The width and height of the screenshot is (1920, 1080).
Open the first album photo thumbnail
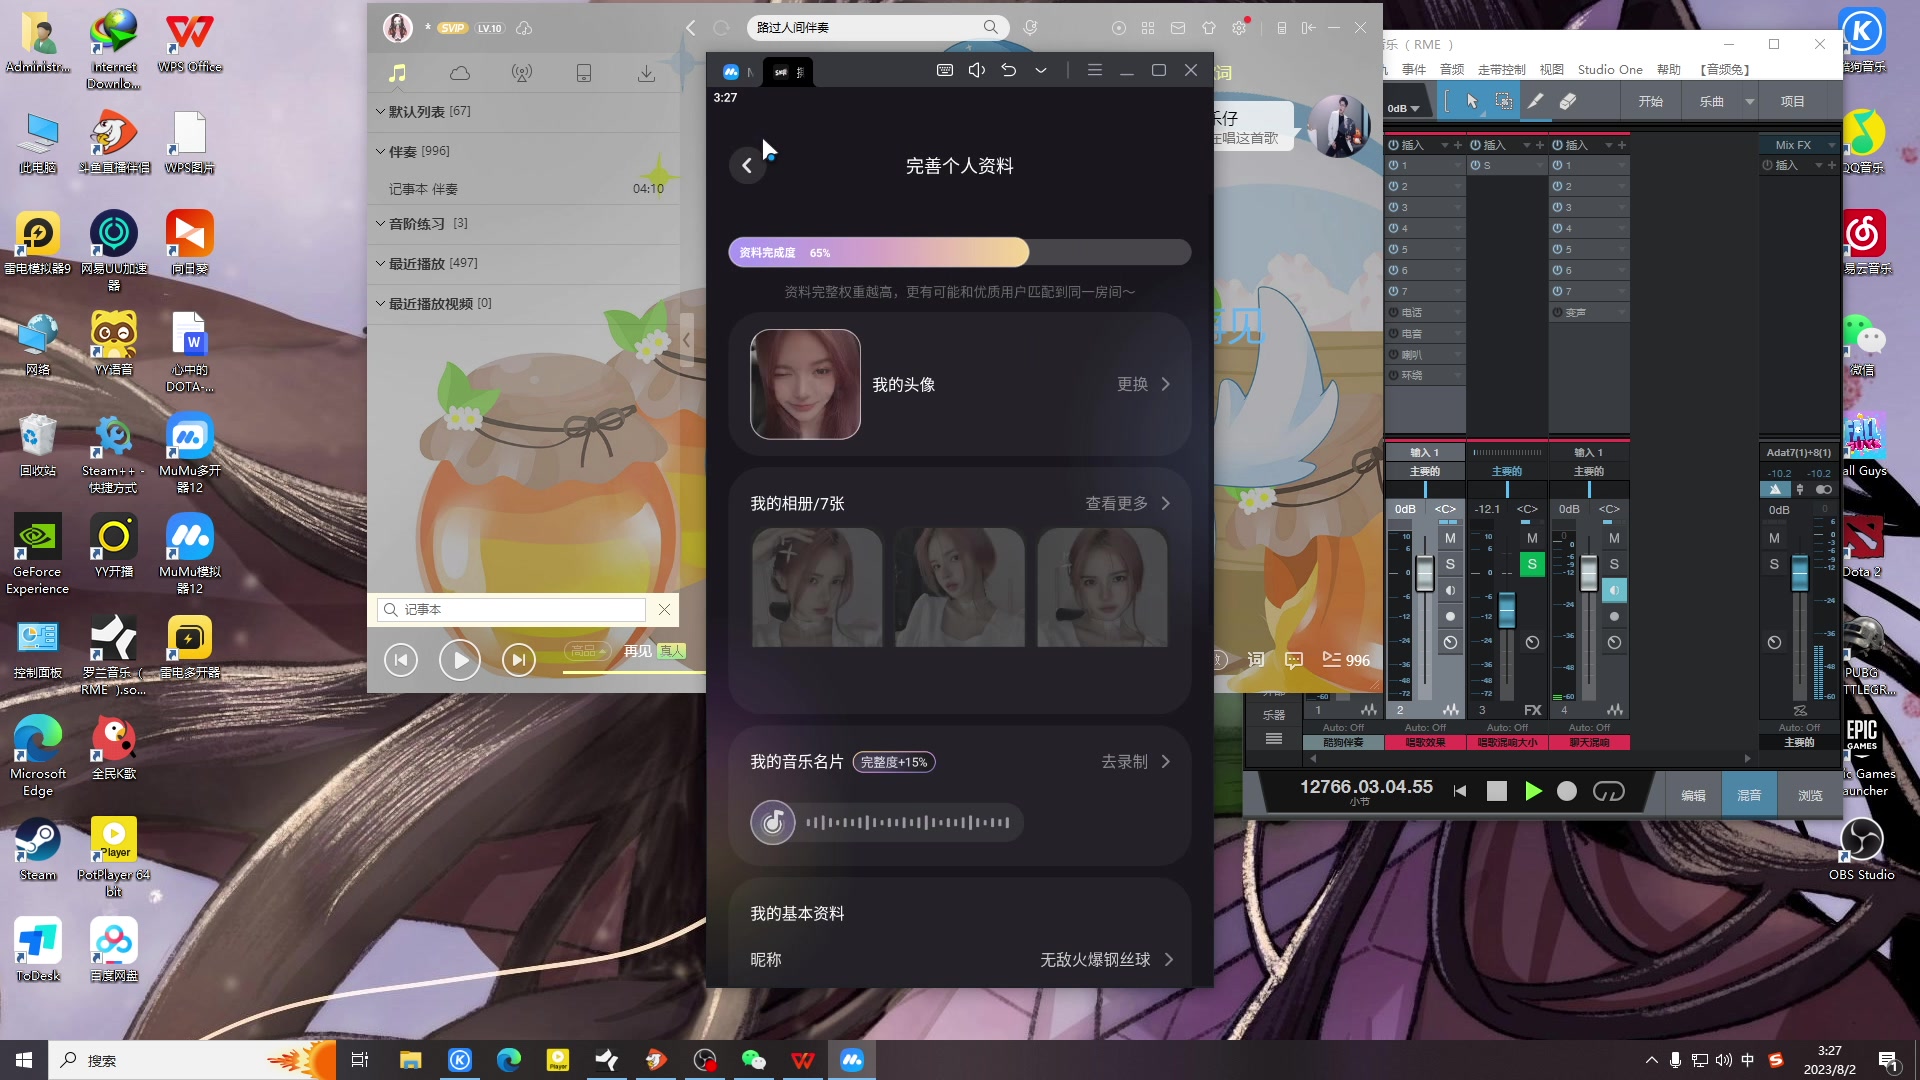click(x=817, y=588)
